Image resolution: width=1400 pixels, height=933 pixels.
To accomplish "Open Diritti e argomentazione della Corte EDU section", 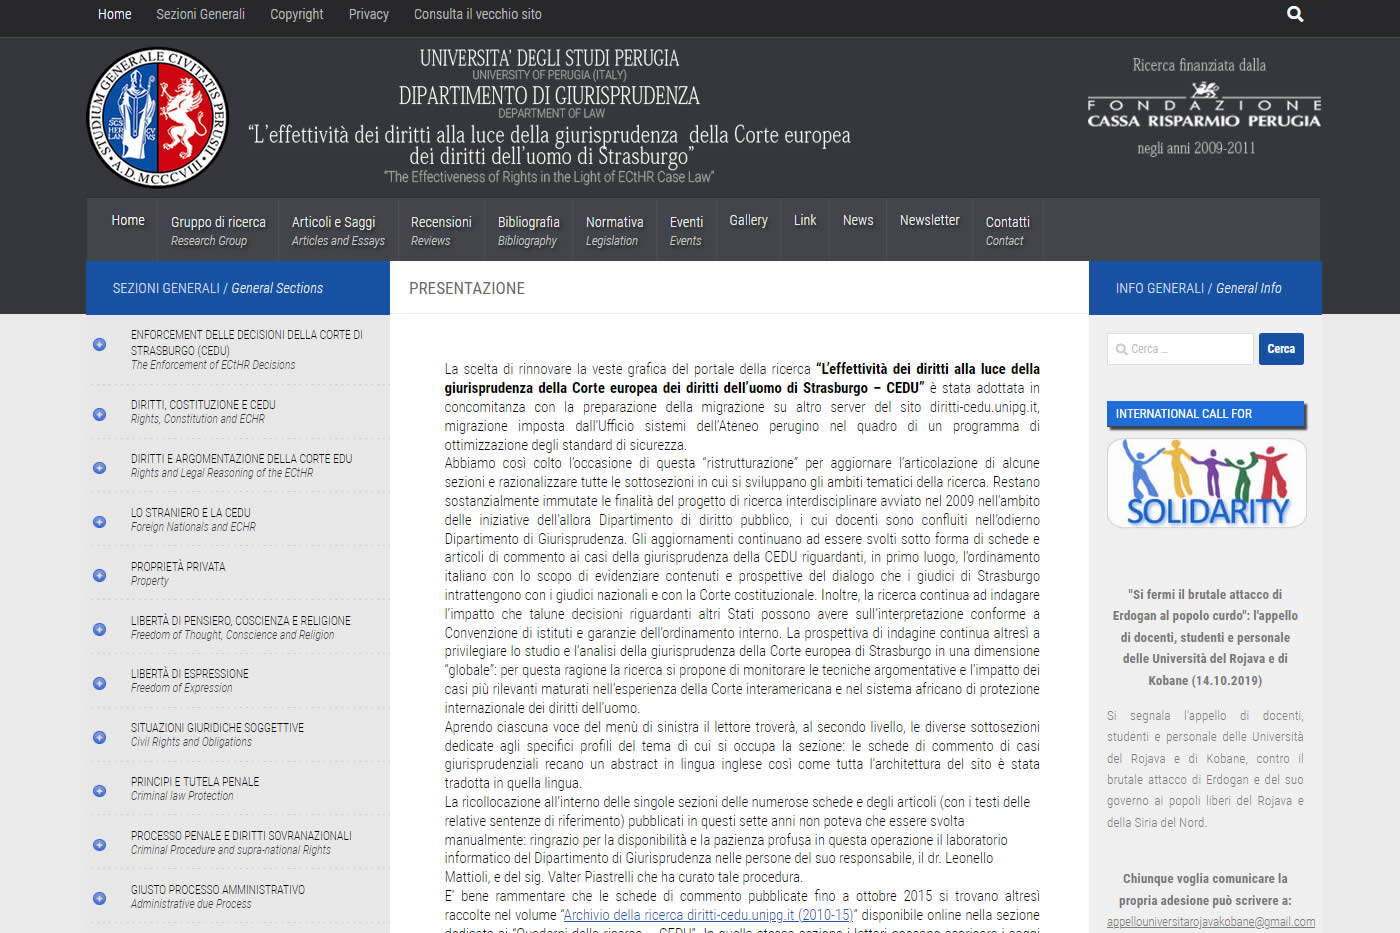I will 241,465.
